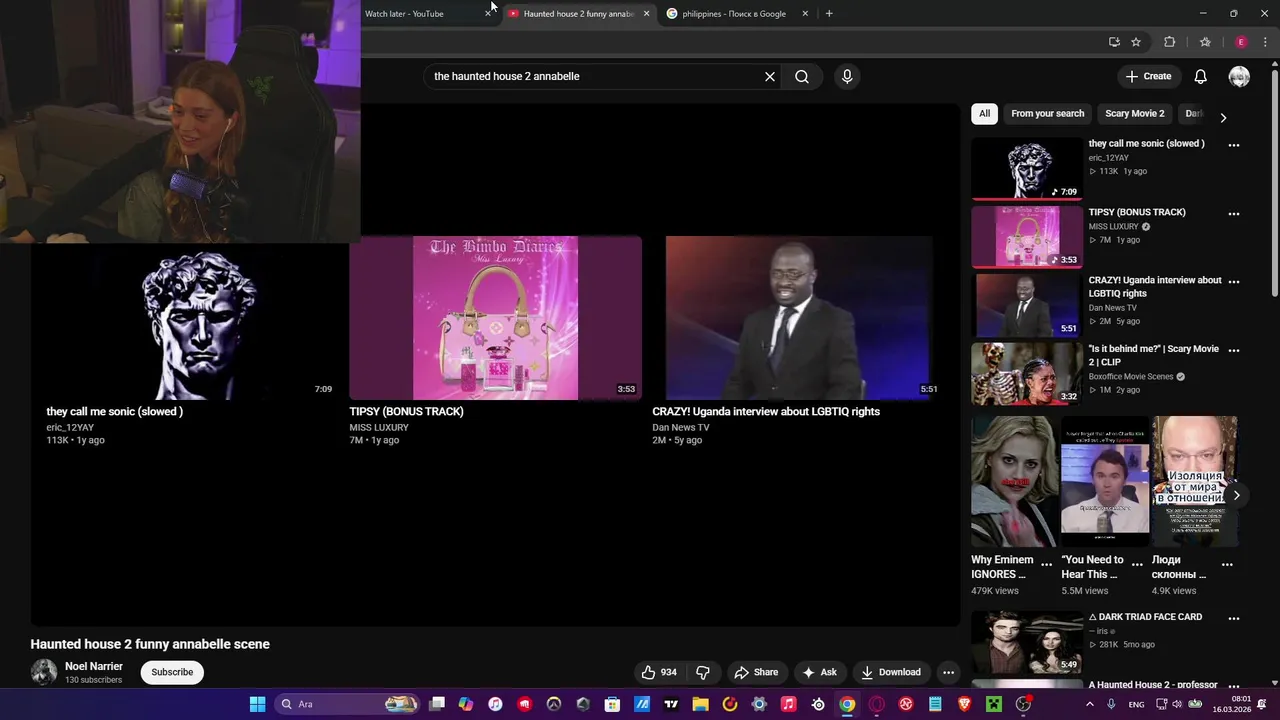Bookmark this page with the star icon
The image size is (1280, 720).
pyautogui.click(x=1136, y=42)
